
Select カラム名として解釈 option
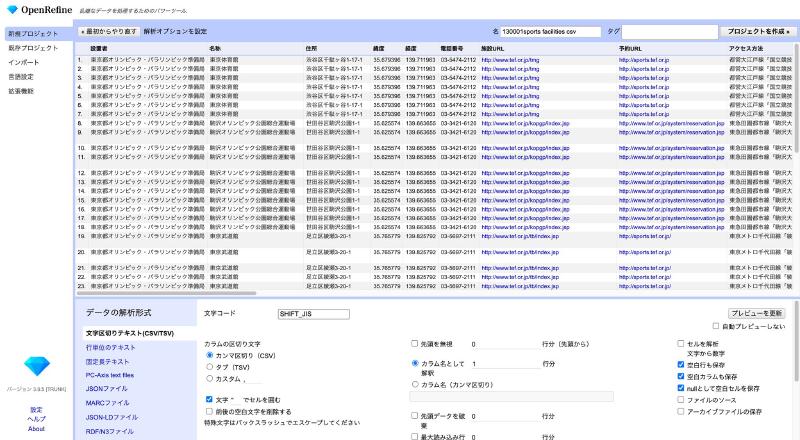pos(415,363)
